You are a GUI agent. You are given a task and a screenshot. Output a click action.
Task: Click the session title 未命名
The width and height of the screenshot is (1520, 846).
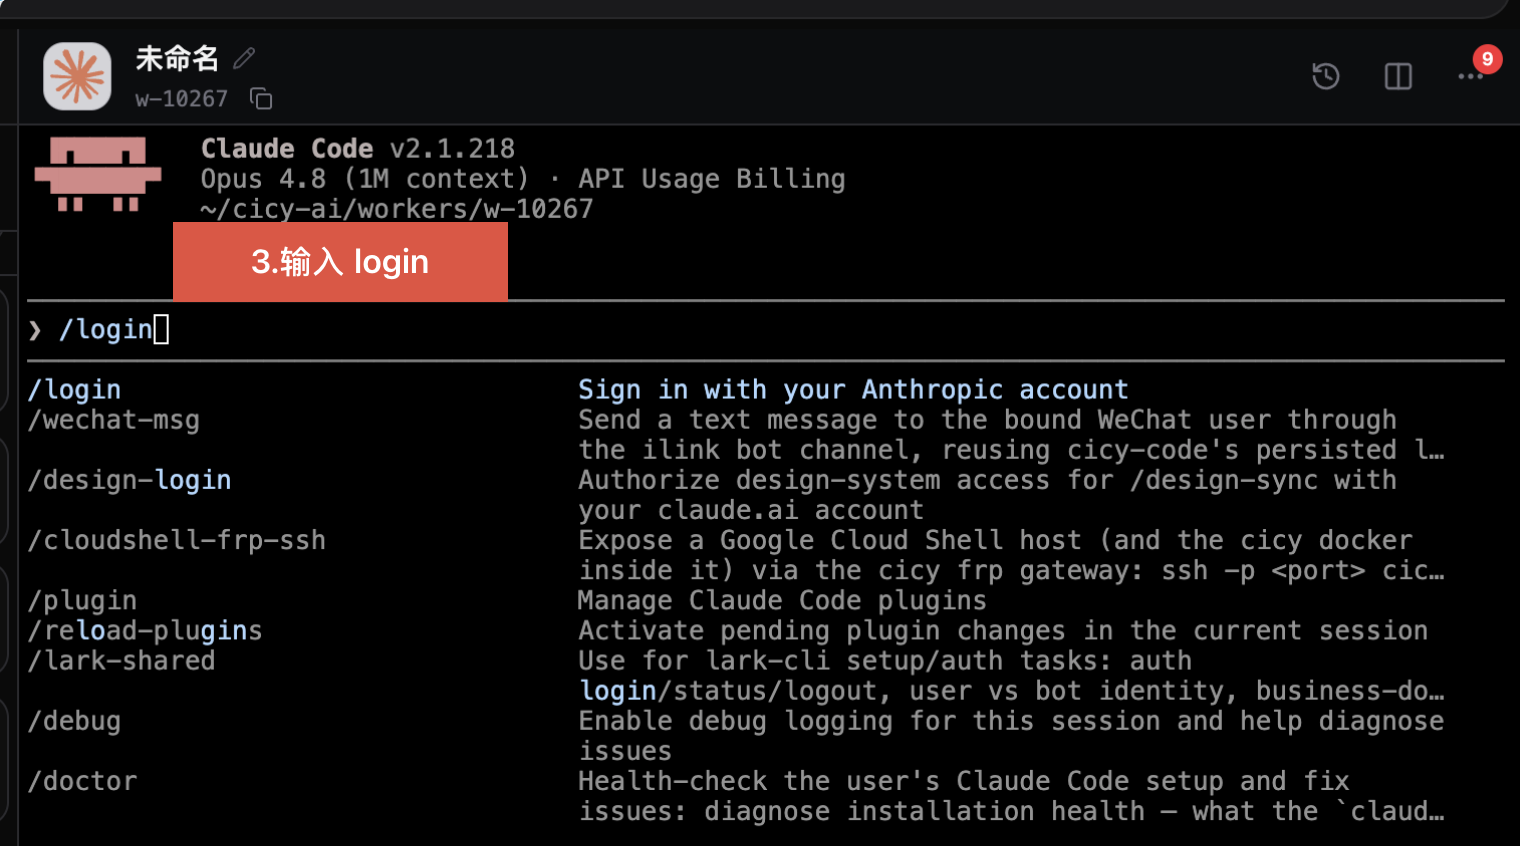pos(177,58)
